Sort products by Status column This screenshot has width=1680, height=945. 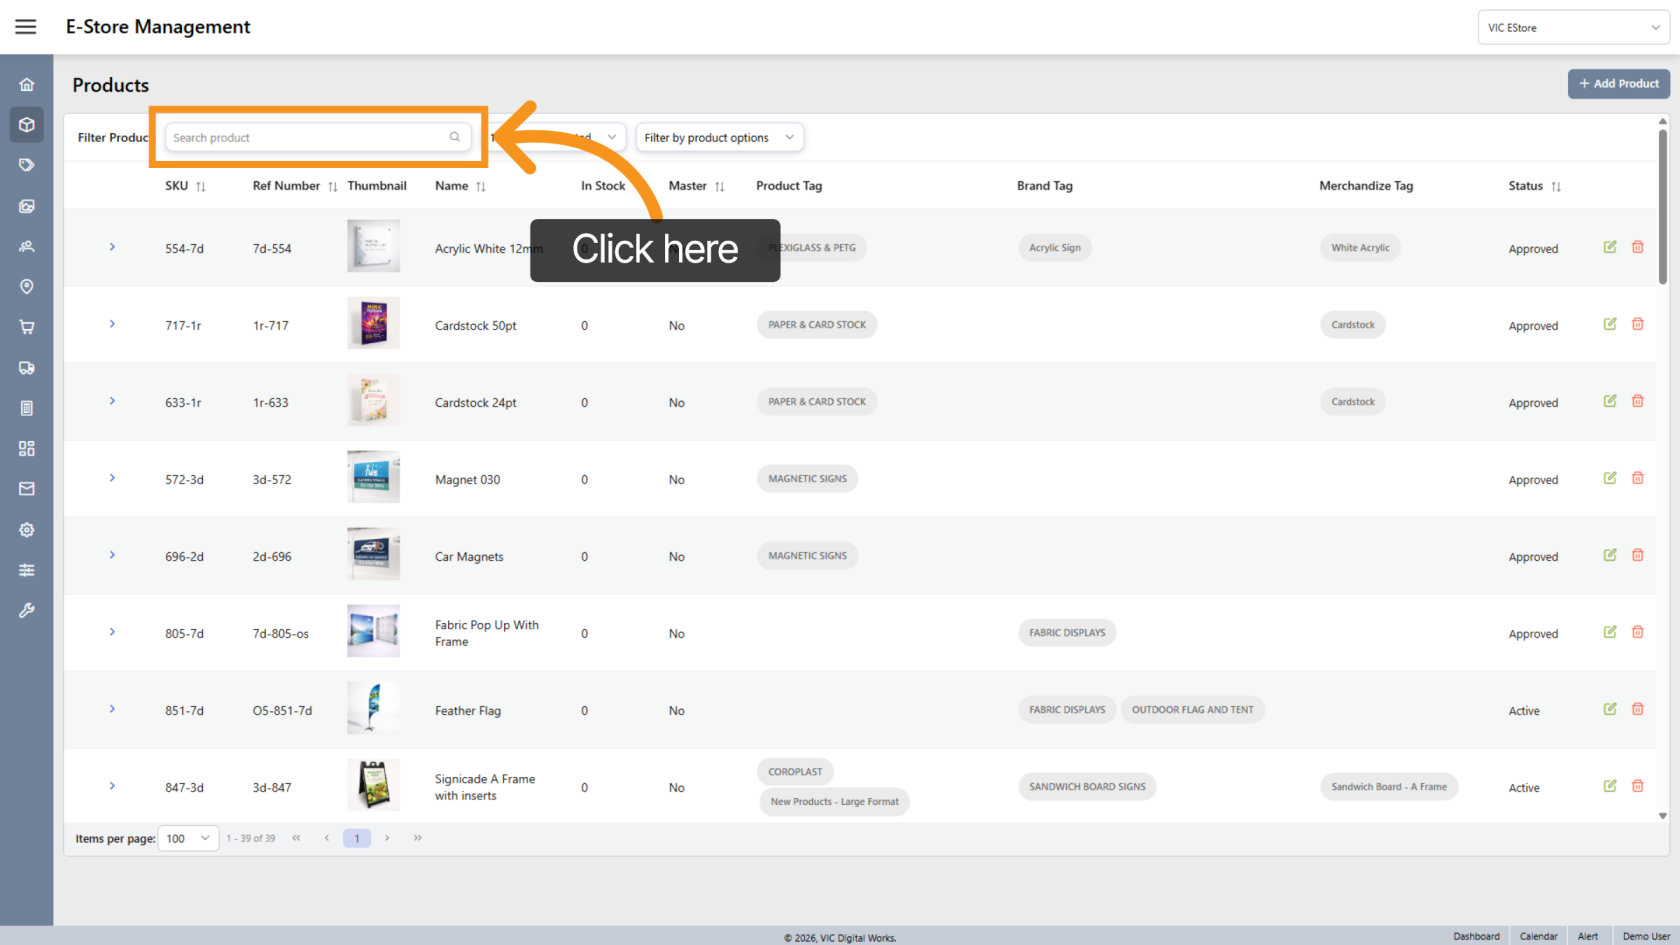(x=1555, y=187)
